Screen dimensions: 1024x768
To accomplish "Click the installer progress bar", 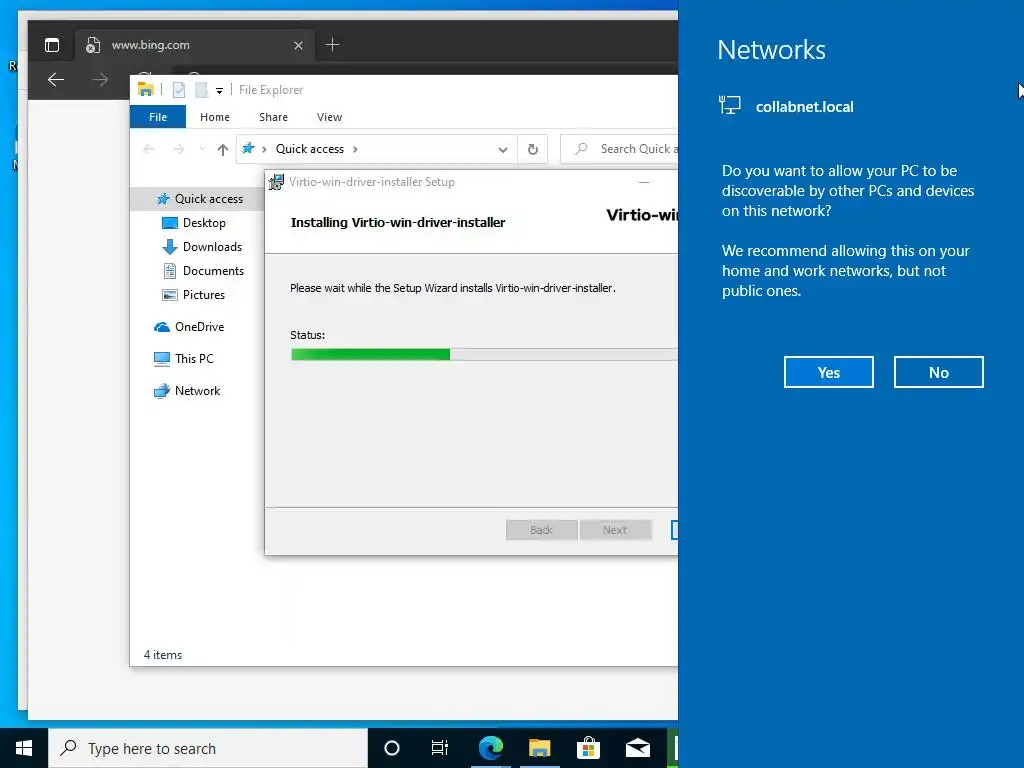I will pos(484,354).
